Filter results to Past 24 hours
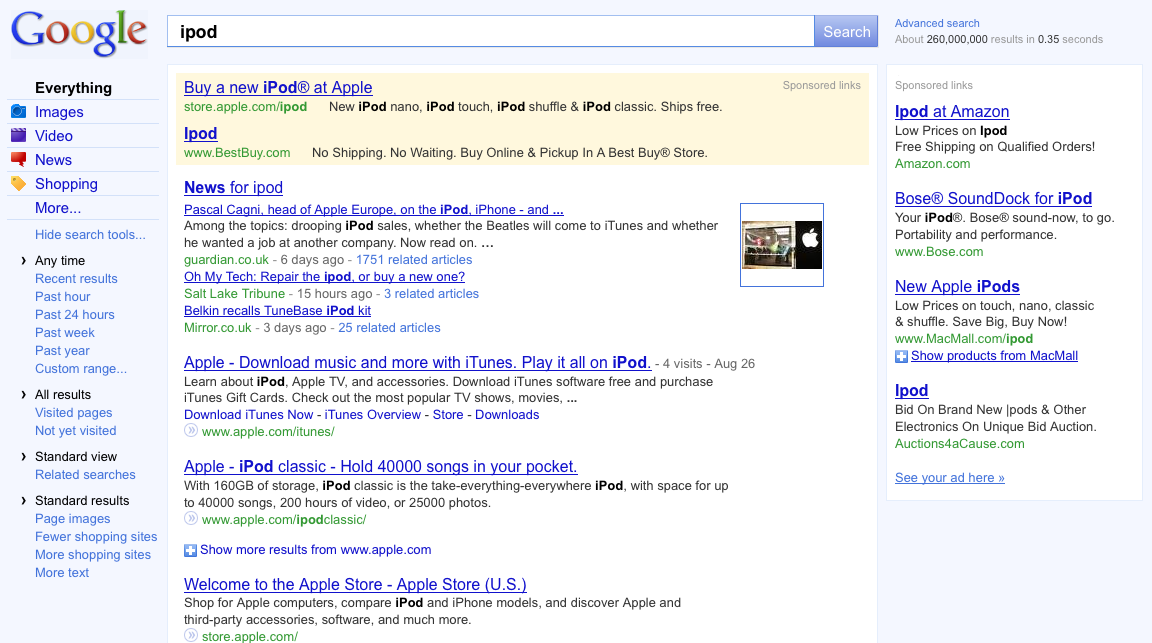Viewport: 1152px width, 643px height. (75, 315)
